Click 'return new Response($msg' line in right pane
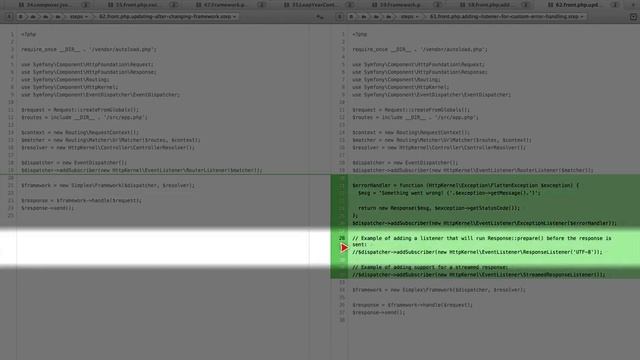Image resolution: width=640 pixels, height=360 pixels. [x=439, y=208]
